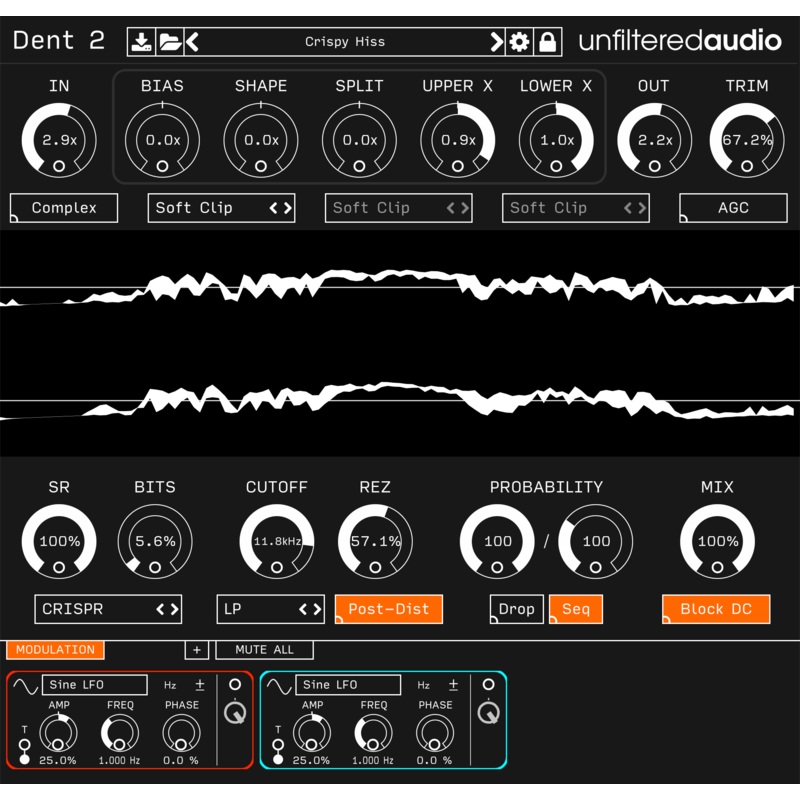This screenshot has width=800, height=800.
Task: Click modulation input circle under the TRIM knob
Action: (x=747, y=166)
